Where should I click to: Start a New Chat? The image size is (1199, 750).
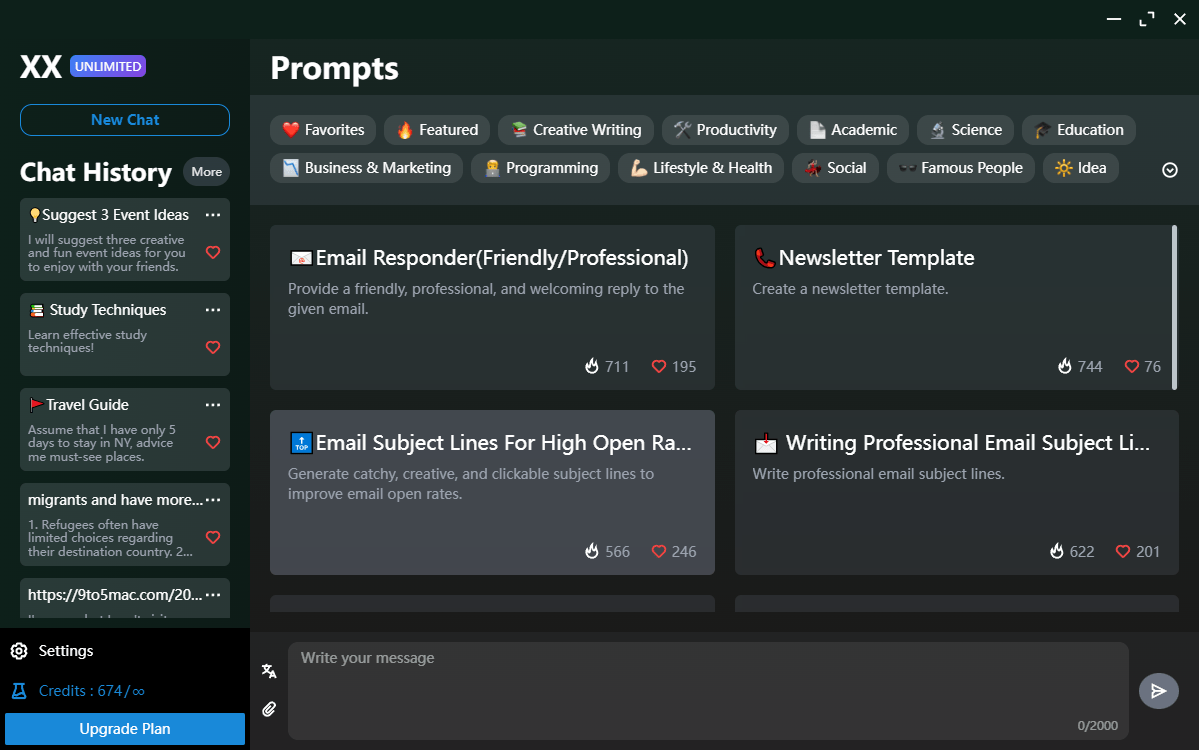(x=125, y=120)
